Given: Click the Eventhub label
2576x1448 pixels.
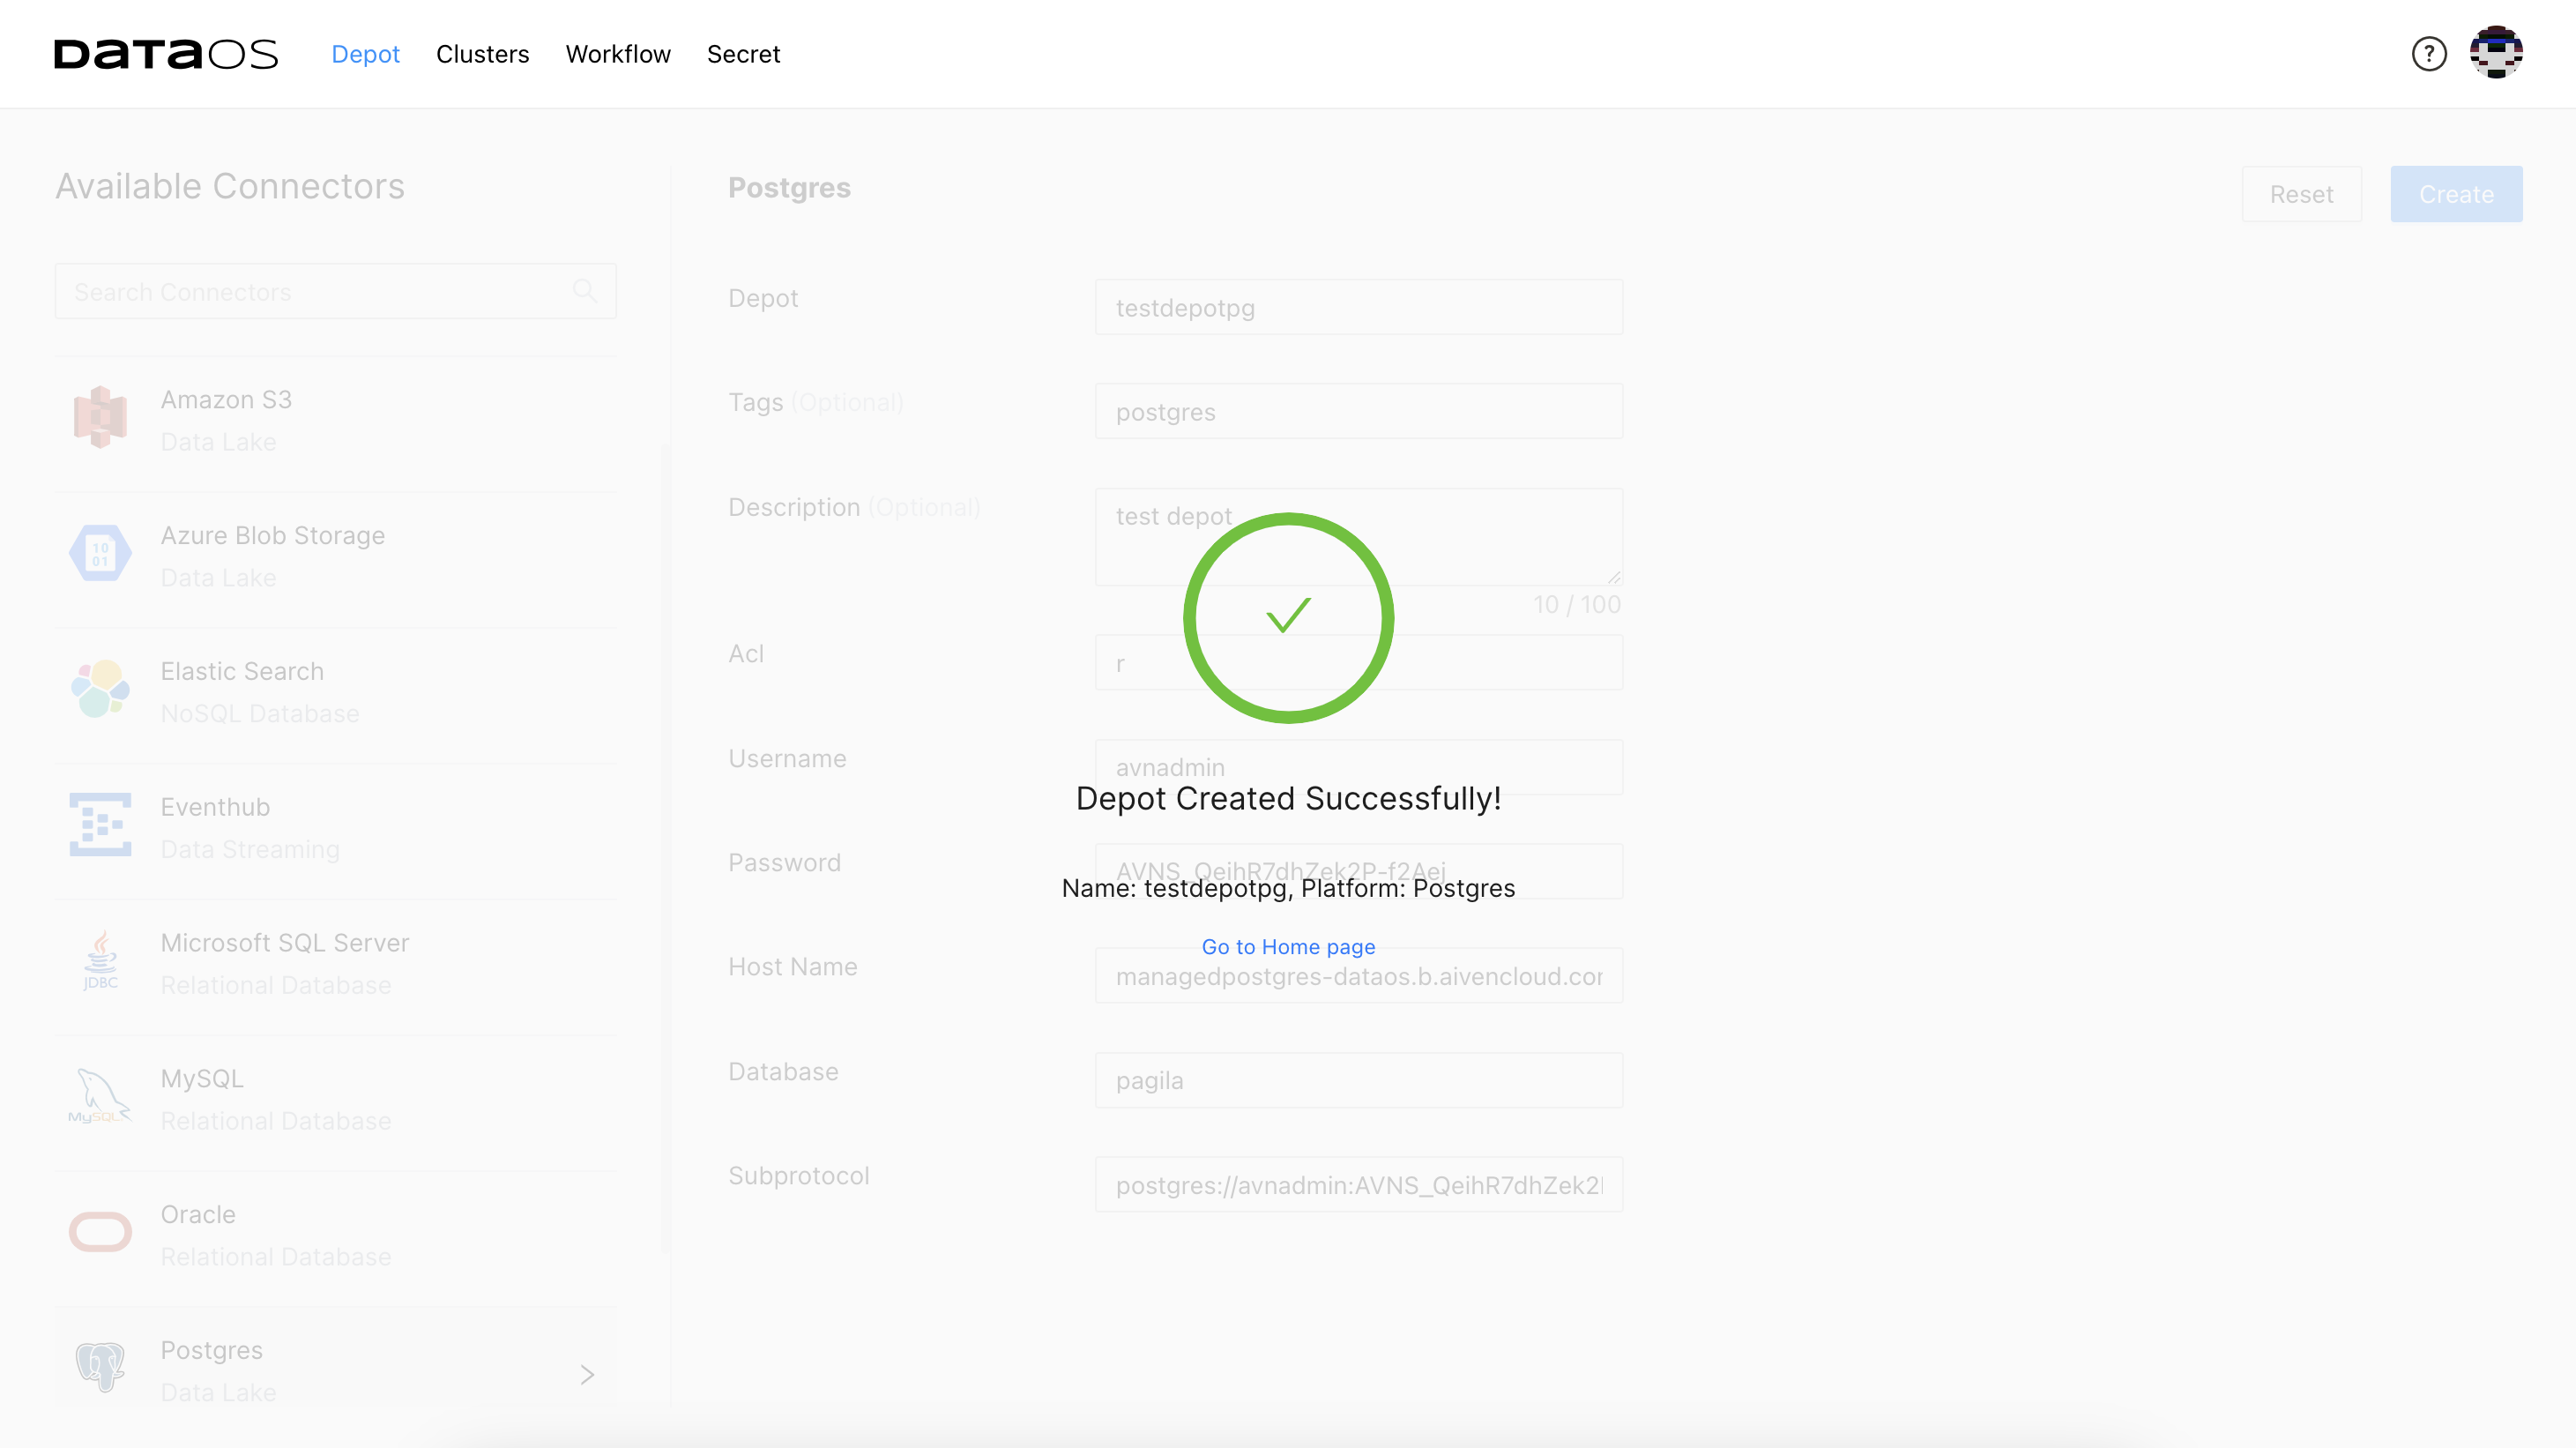Looking at the screenshot, I should coord(215,807).
